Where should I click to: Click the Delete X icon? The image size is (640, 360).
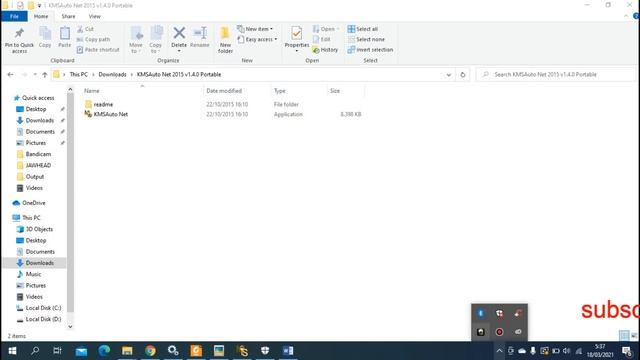point(179,33)
